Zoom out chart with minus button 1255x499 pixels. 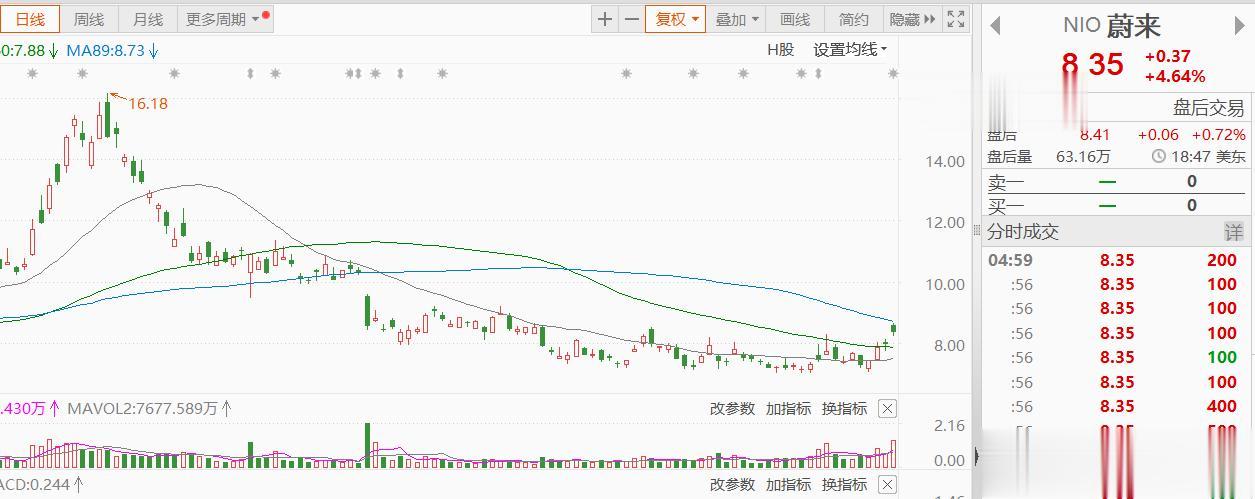pos(632,19)
